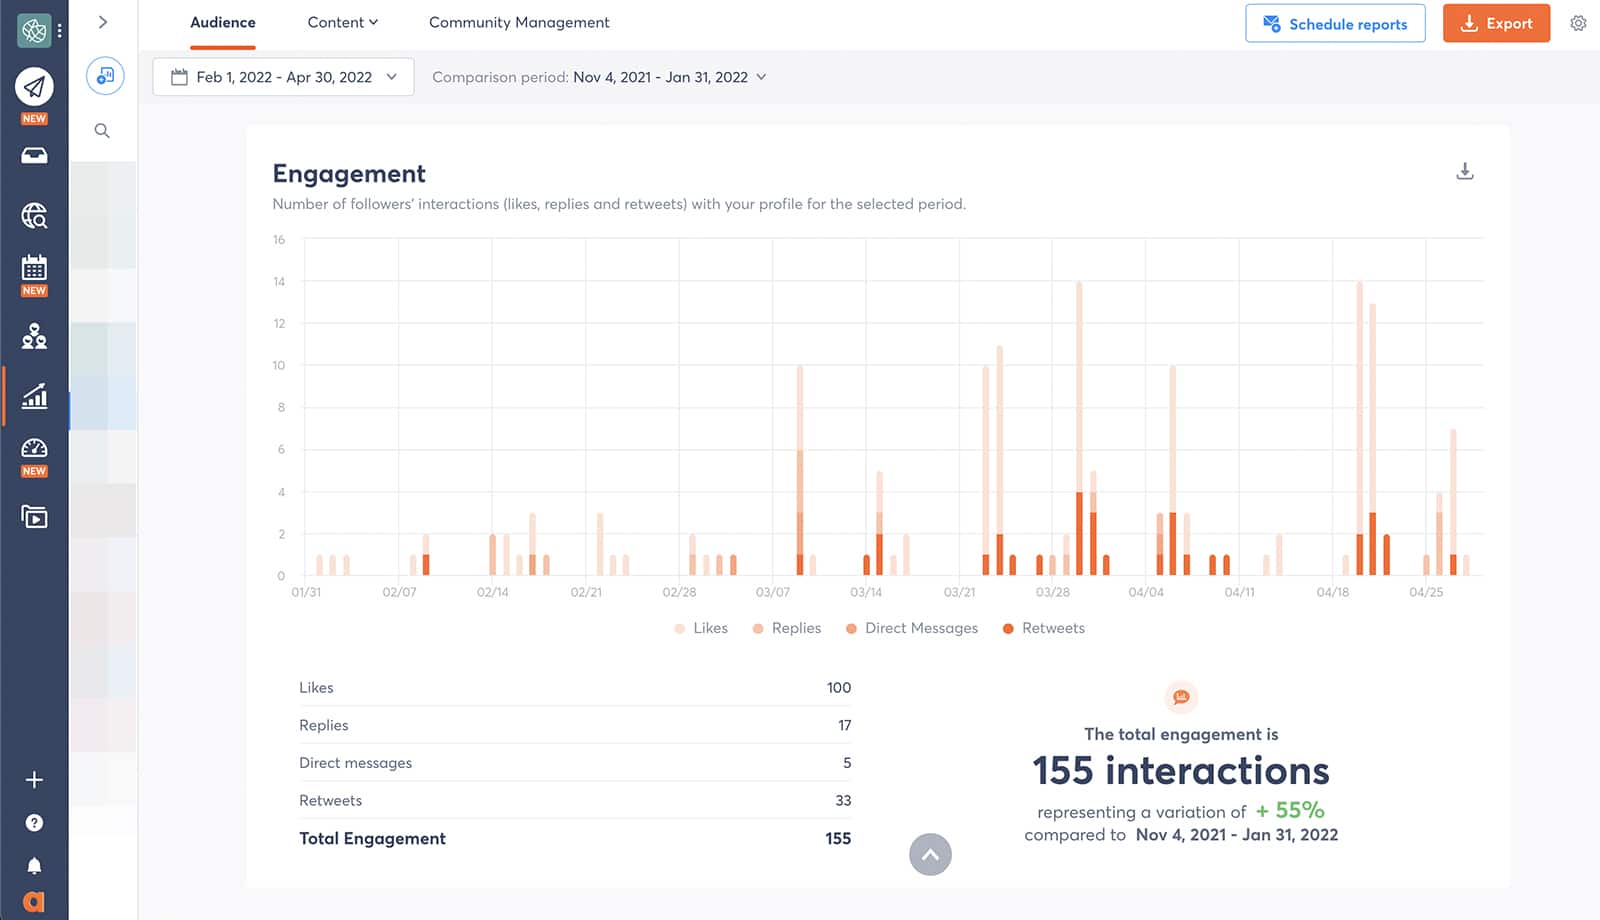
Task: Open the Feb 1 - Apr 30 date picker
Action: [283, 76]
